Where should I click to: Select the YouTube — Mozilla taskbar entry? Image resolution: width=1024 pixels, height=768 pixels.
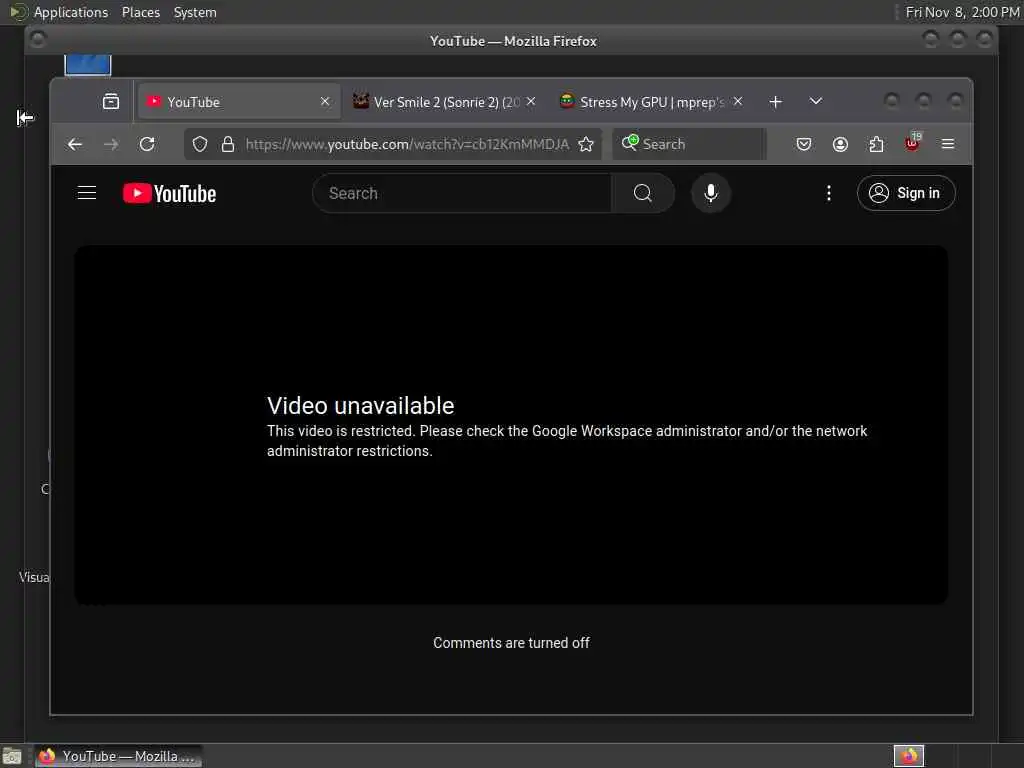(x=118, y=756)
